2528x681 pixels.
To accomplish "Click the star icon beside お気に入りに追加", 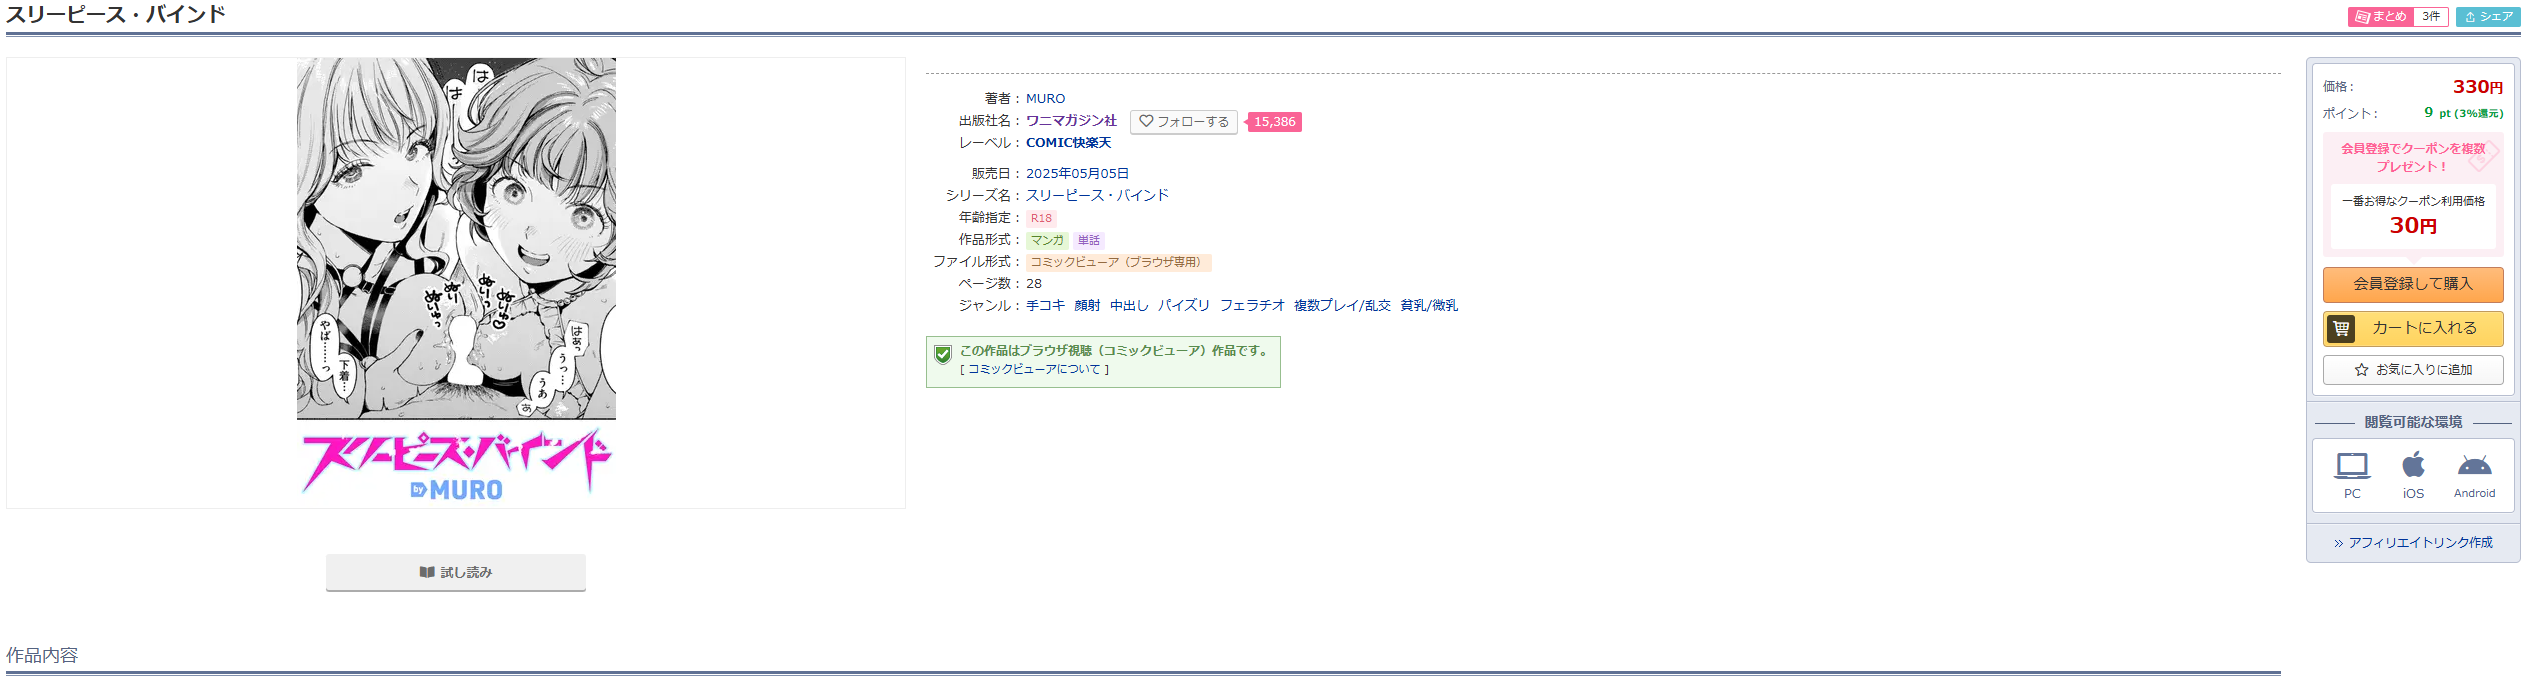I will 2361,370.
